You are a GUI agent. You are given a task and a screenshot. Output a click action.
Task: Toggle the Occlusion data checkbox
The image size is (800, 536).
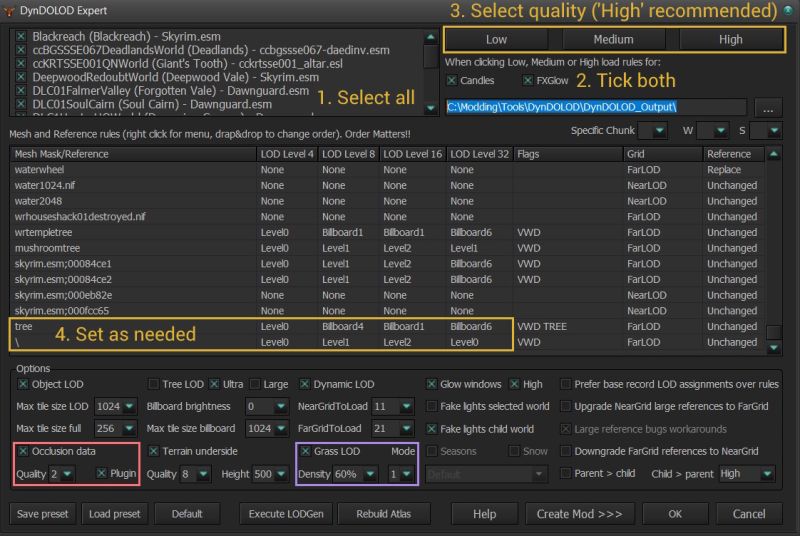click(x=23, y=451)
